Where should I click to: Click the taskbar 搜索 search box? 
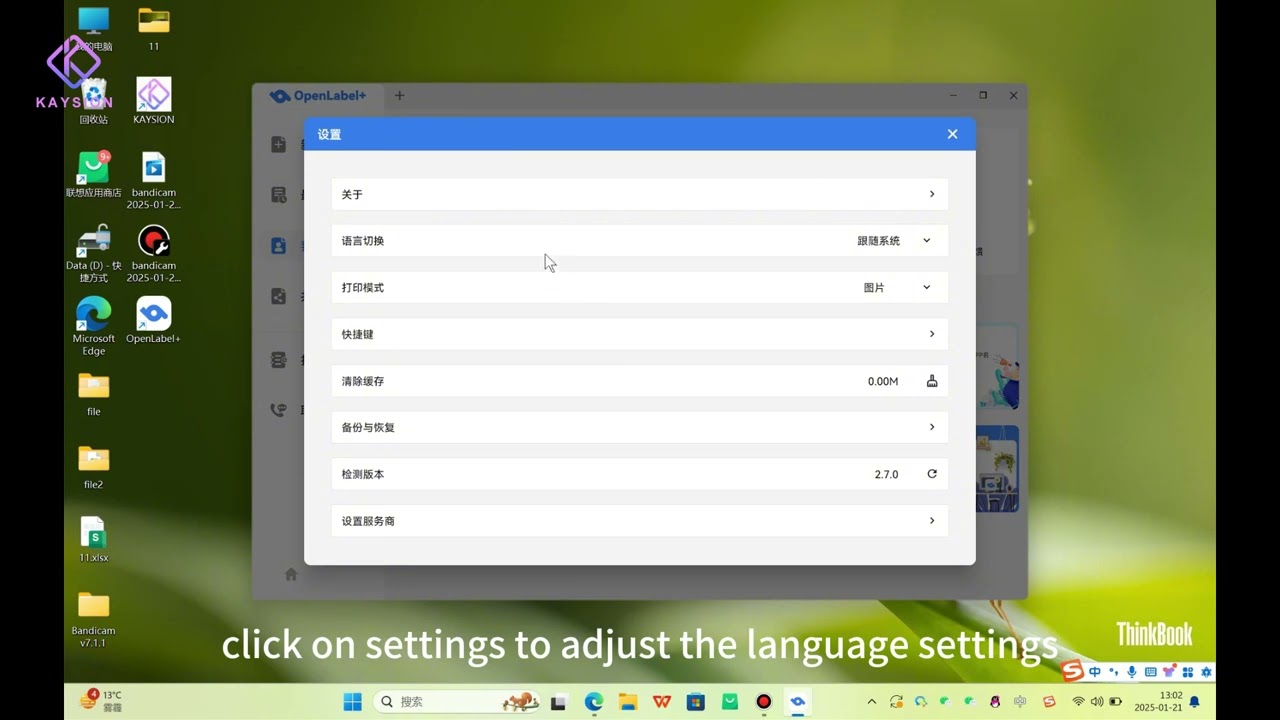(456, 702)
